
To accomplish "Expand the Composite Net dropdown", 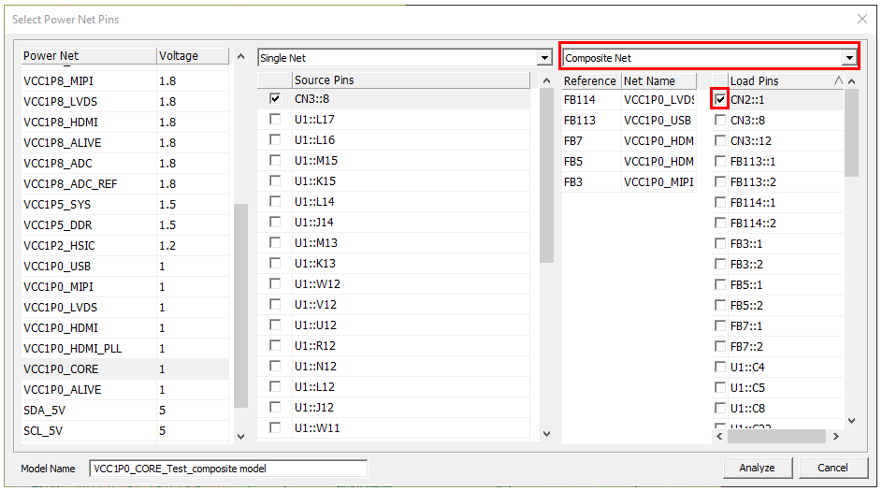I will click(849, 58).
